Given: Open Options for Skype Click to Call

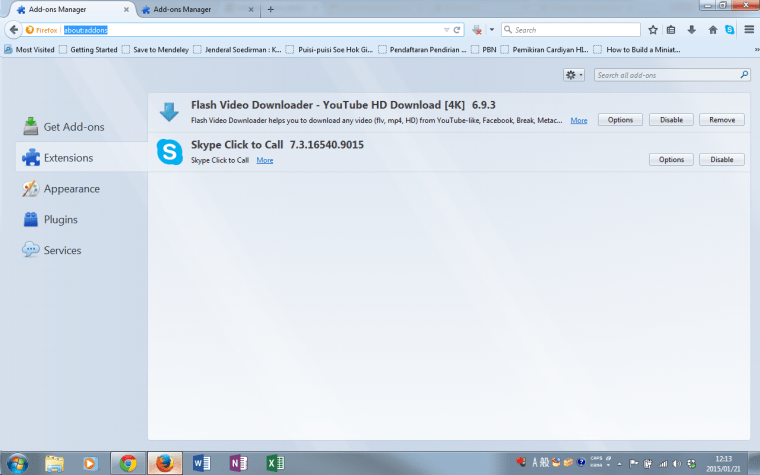Looking at the screenshot, I should 671,159.
